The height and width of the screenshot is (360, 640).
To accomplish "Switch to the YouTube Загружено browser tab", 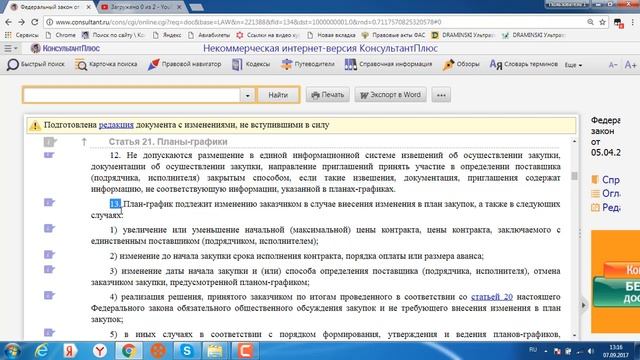I will [141, 7].
